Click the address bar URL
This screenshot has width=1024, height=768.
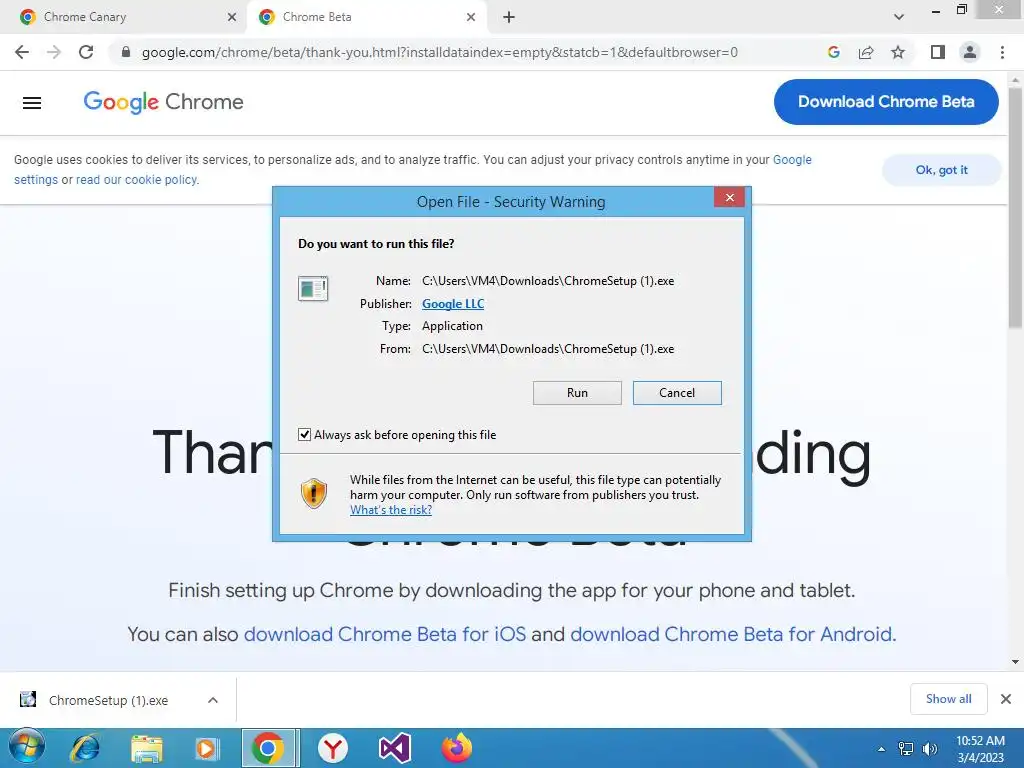click(x=440, y=52)
